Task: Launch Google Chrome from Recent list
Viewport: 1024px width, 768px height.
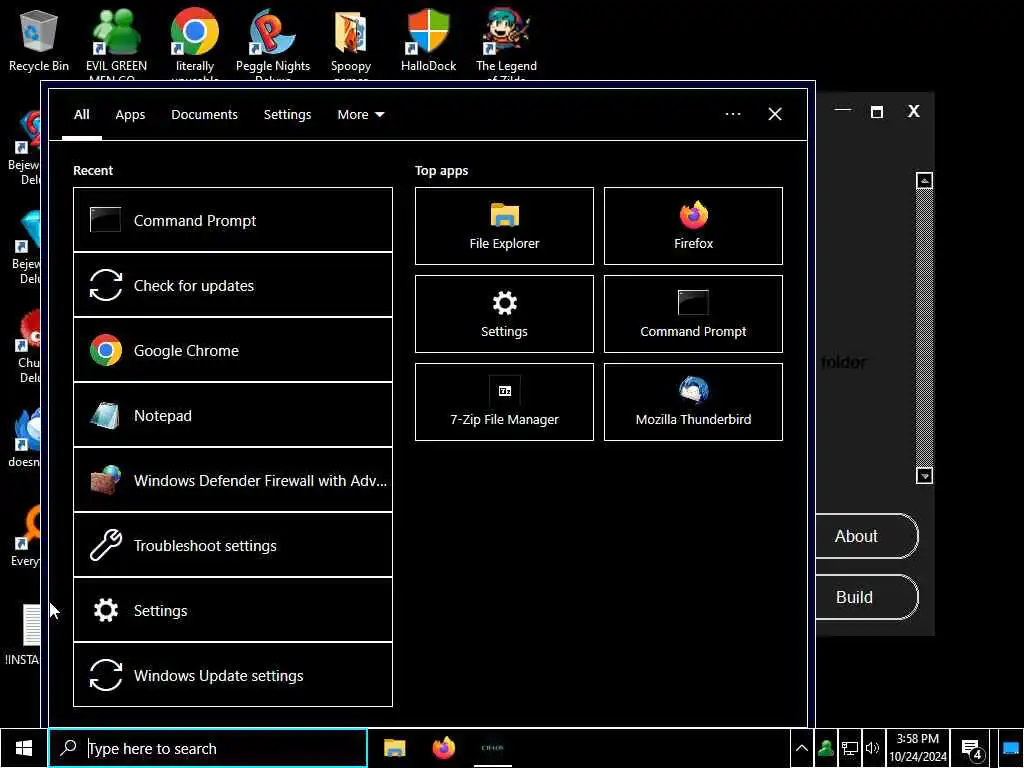Action: click(232, 350)
